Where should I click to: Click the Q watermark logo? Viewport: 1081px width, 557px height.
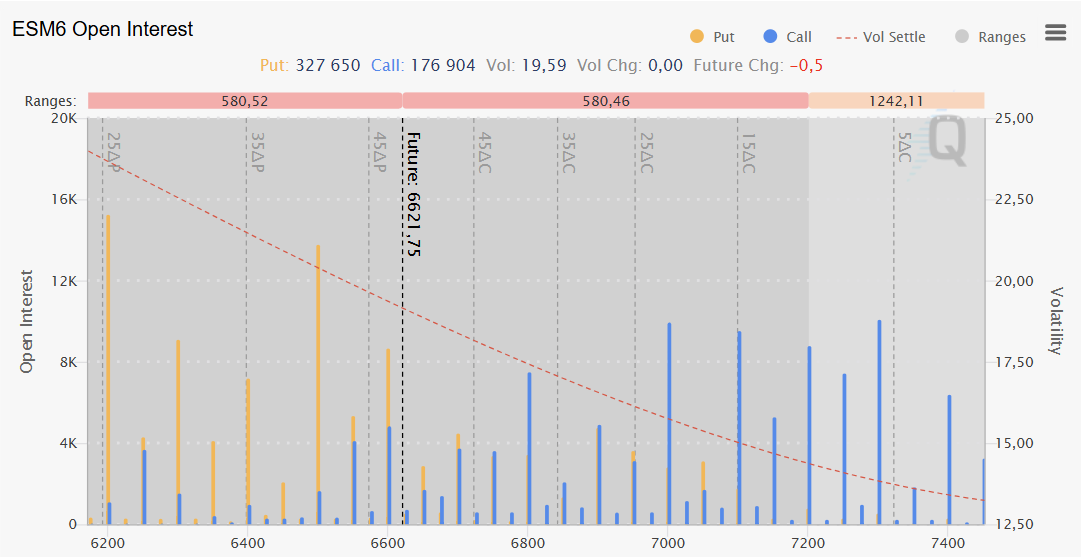click(947, 140)
